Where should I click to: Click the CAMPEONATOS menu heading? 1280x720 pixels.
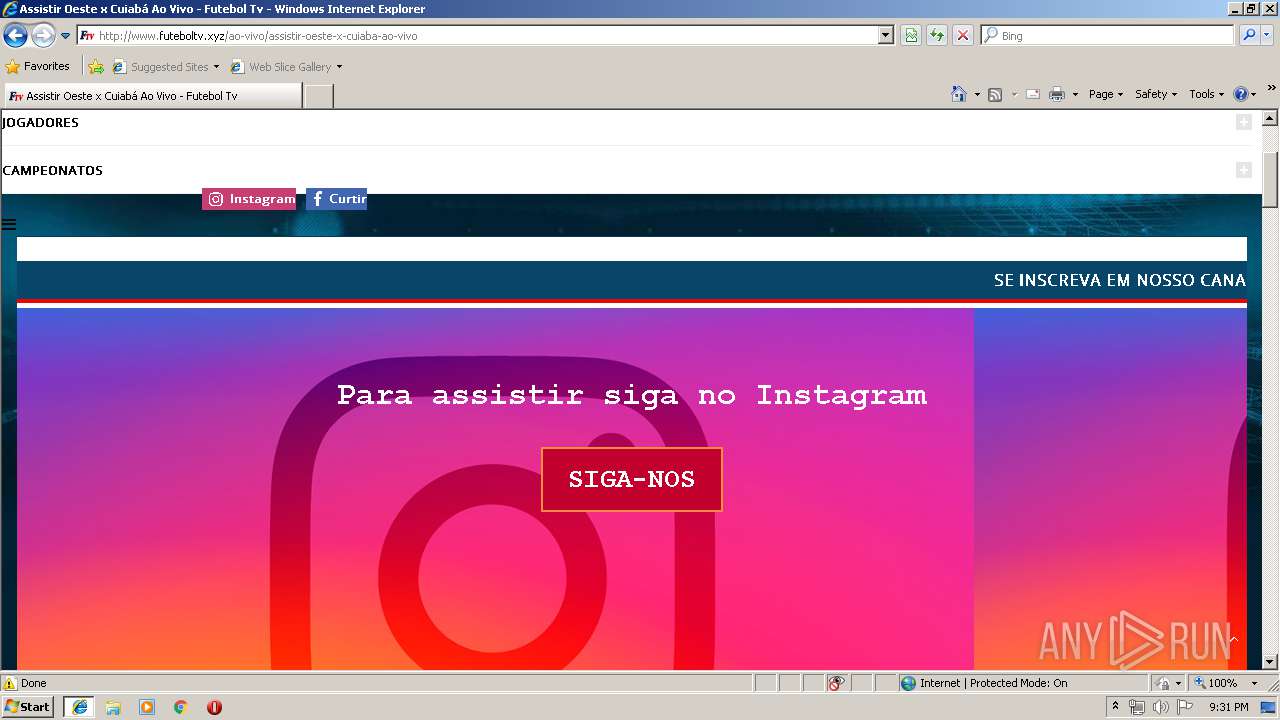coord(52,170)
